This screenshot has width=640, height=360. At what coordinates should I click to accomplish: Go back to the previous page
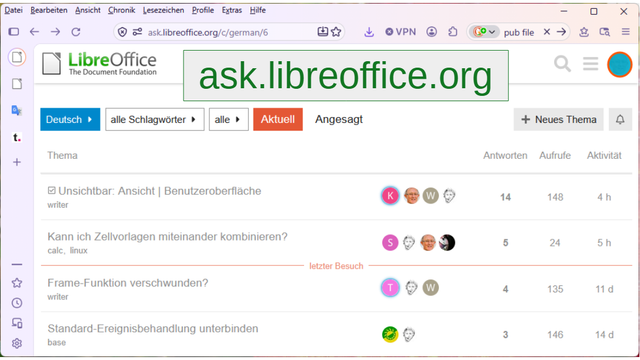pyautogui.click(x=34, y=32)
